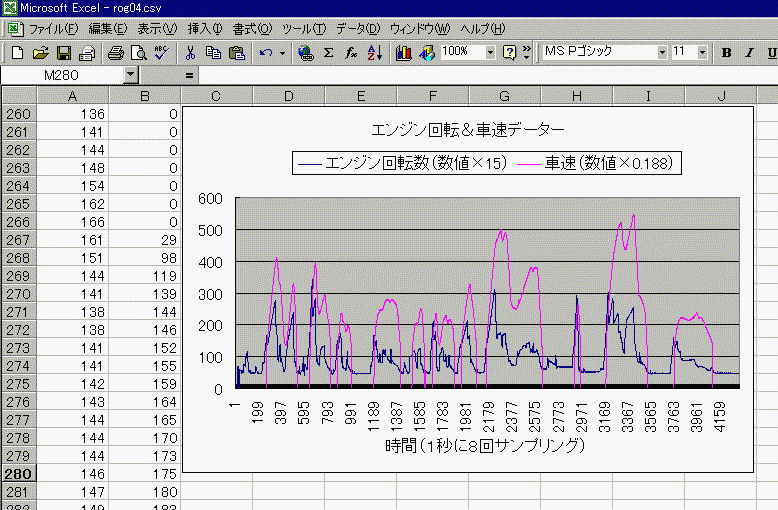Viewport: 778px width, 510px height.
Task: Click the AutoSum sigma icon
Action: click(x=328, y=52)
